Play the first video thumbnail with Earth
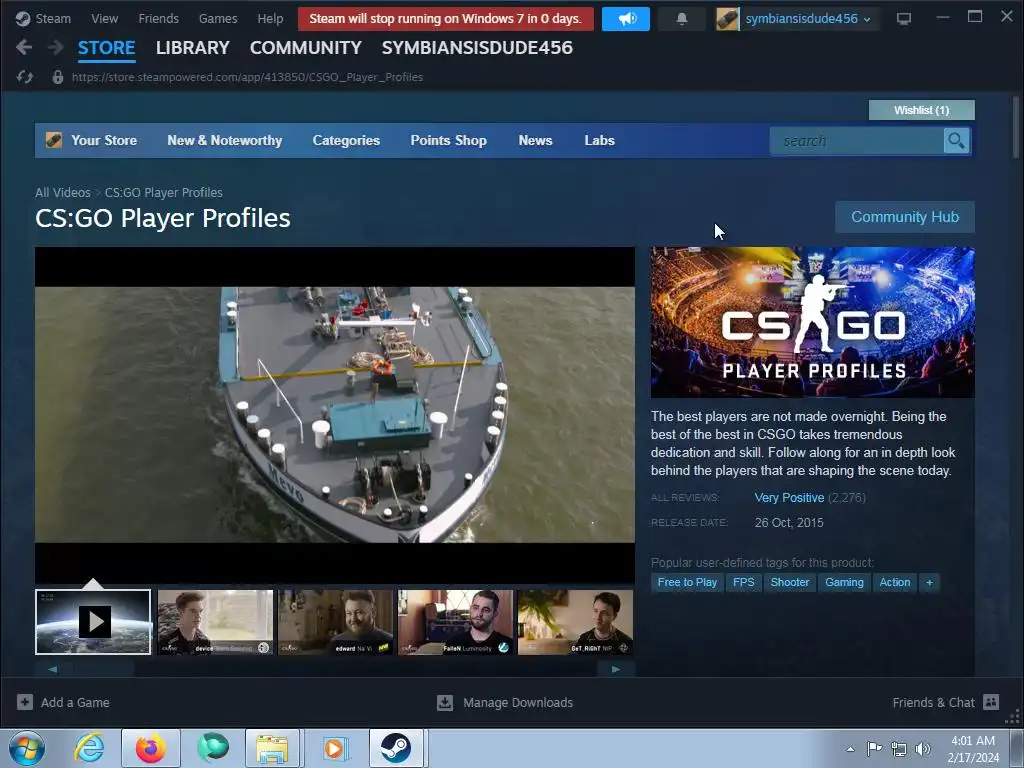Image resolution: width=1024 pixels, height=768 pixels. point(93,622)
